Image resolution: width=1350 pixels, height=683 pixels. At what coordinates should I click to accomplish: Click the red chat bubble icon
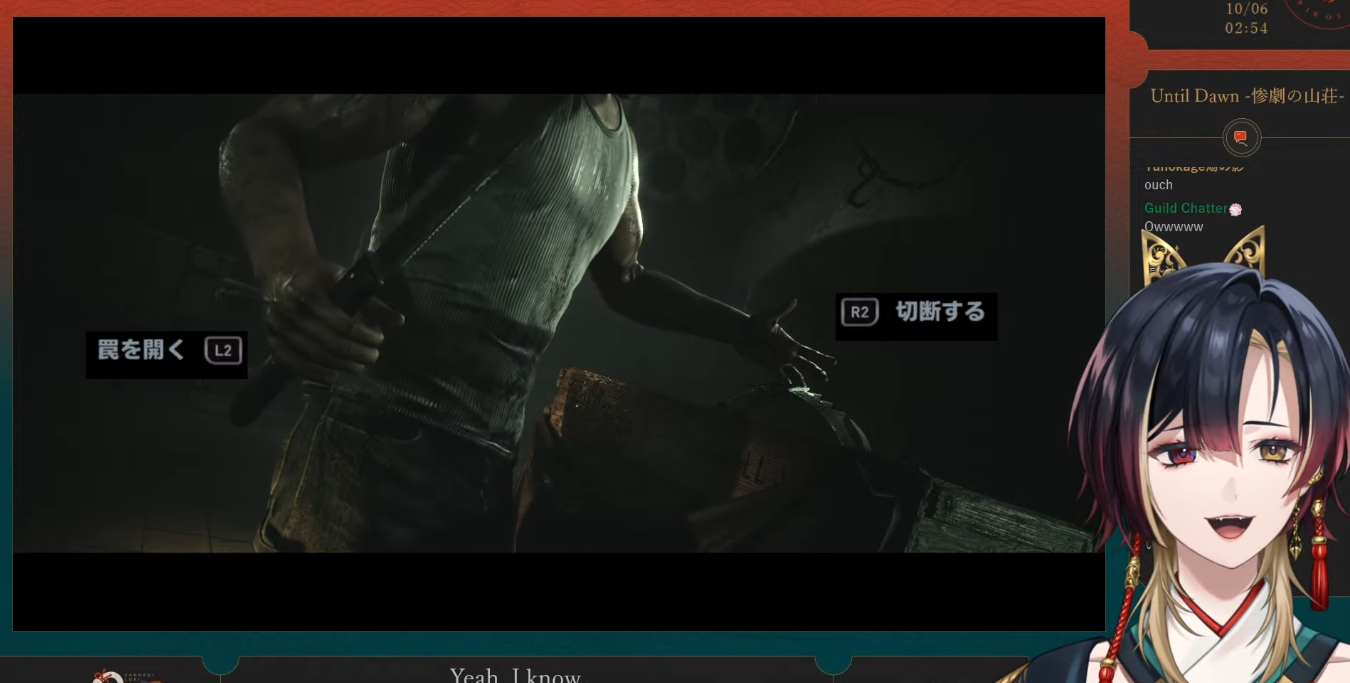(x=1241, y=138)
